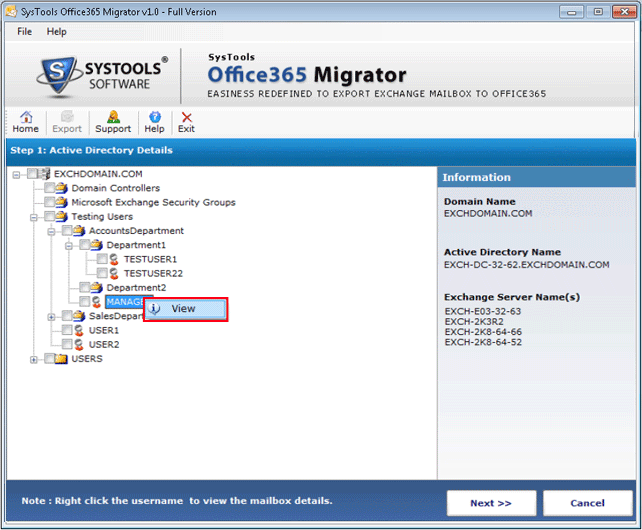Screen dimensions: 642x530
Task: Click the EXCH-DC-32-62.EXCHDOMAIN.COM directory name
Action: tap(527, 265)
